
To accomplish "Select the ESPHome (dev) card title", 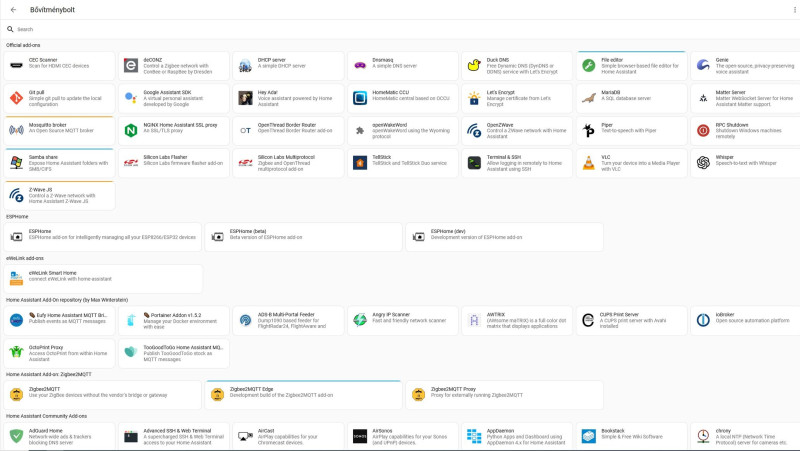I will coord(448,231).
